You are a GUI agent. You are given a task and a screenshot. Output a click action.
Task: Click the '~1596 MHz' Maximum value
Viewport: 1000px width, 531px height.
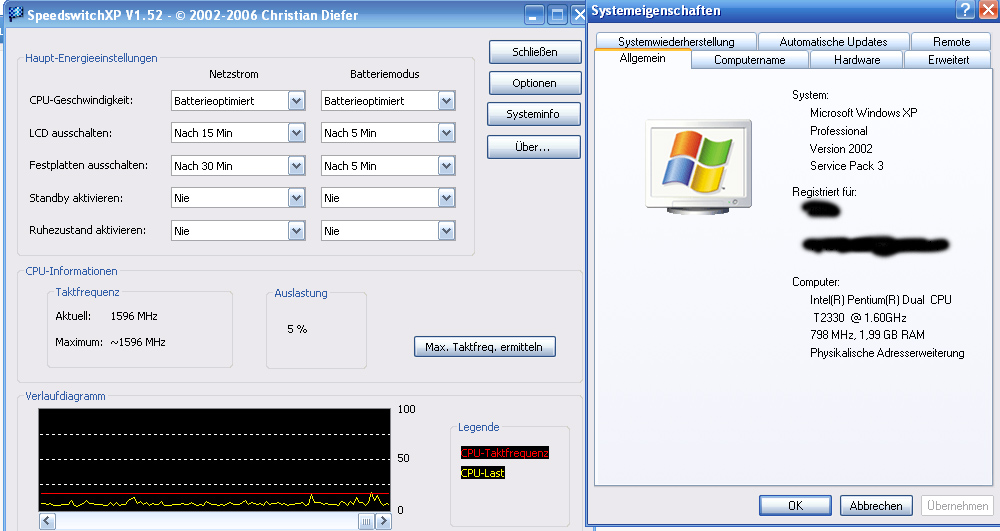point(138,342)
